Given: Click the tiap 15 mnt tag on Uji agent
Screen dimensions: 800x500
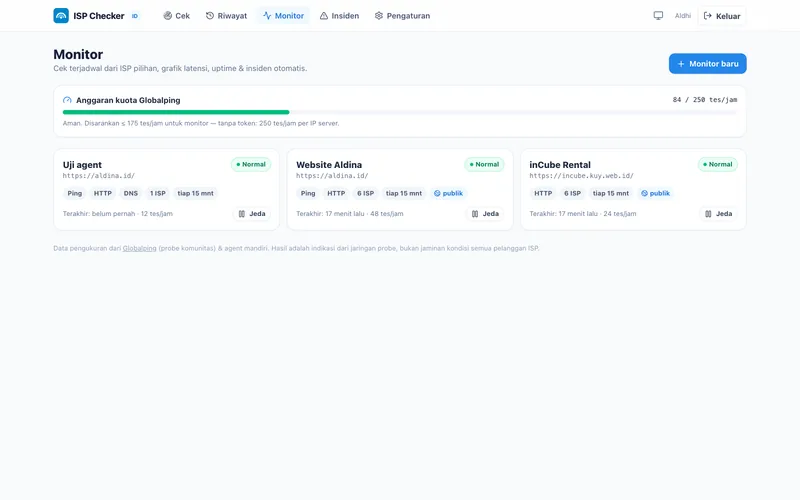Looking at the screenshot, I should tap(195, 193).
